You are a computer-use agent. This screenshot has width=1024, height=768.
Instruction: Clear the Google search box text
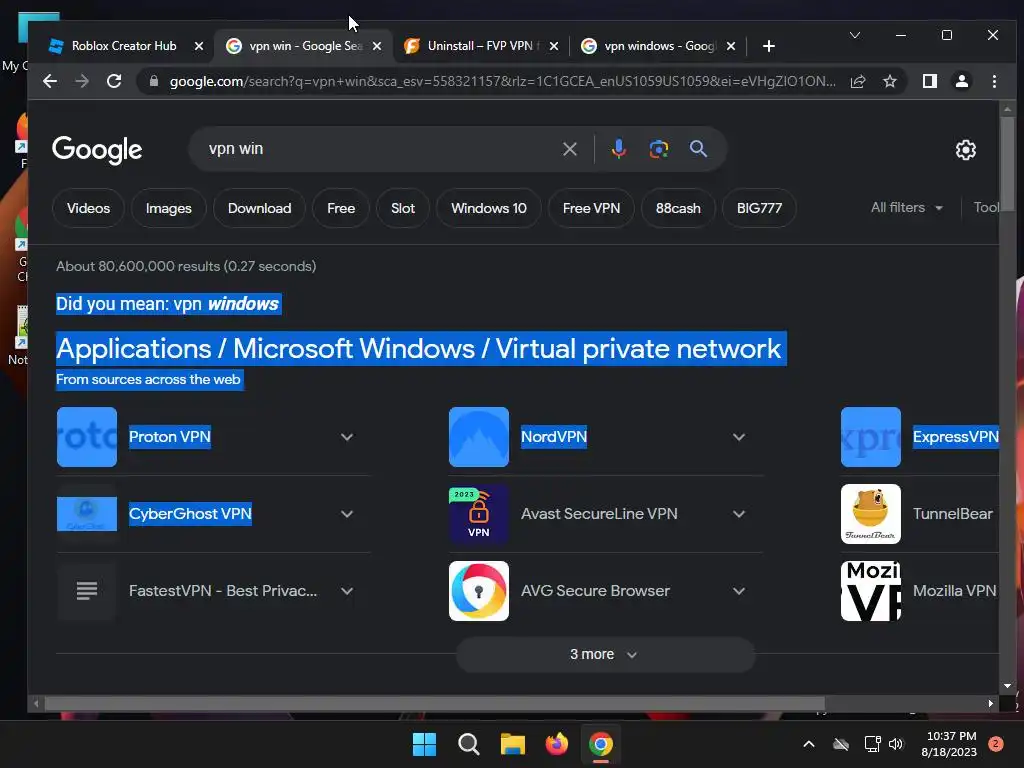coord(569,150)
